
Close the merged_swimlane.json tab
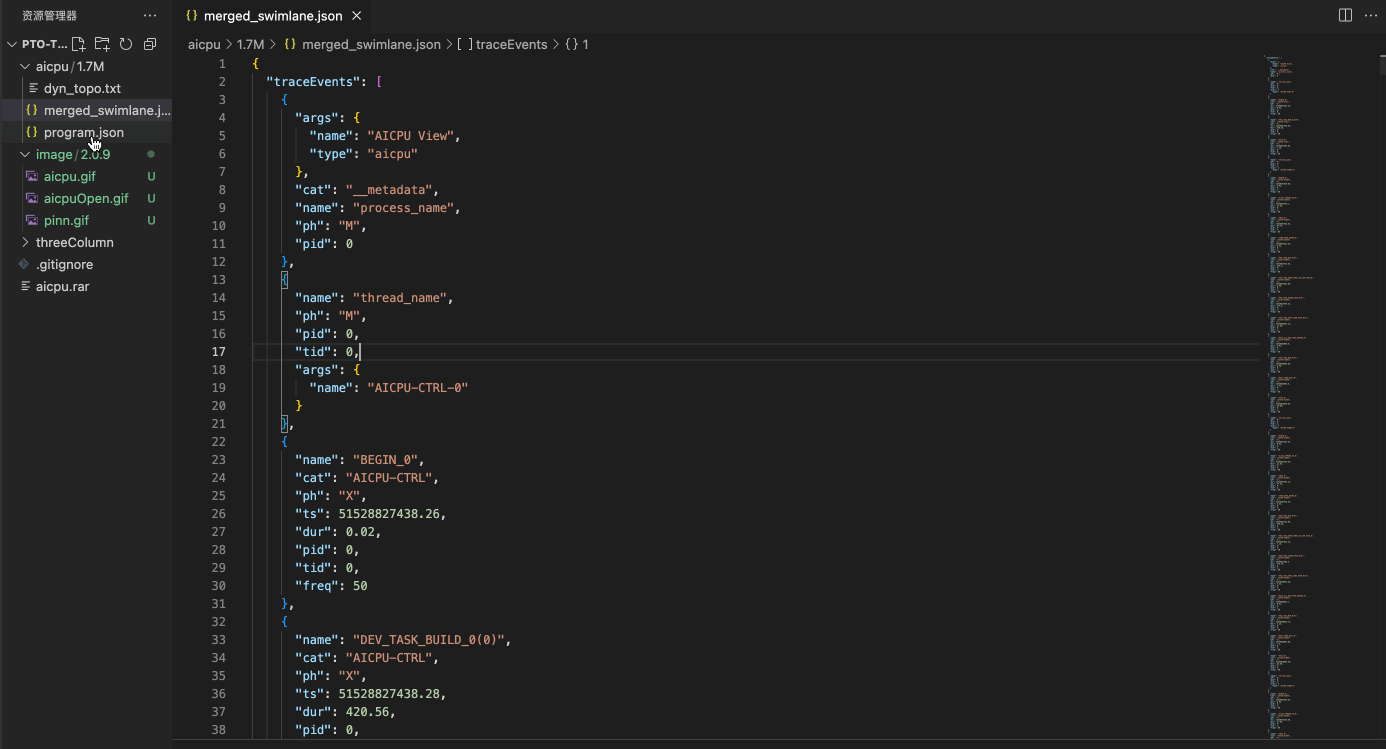356,16
